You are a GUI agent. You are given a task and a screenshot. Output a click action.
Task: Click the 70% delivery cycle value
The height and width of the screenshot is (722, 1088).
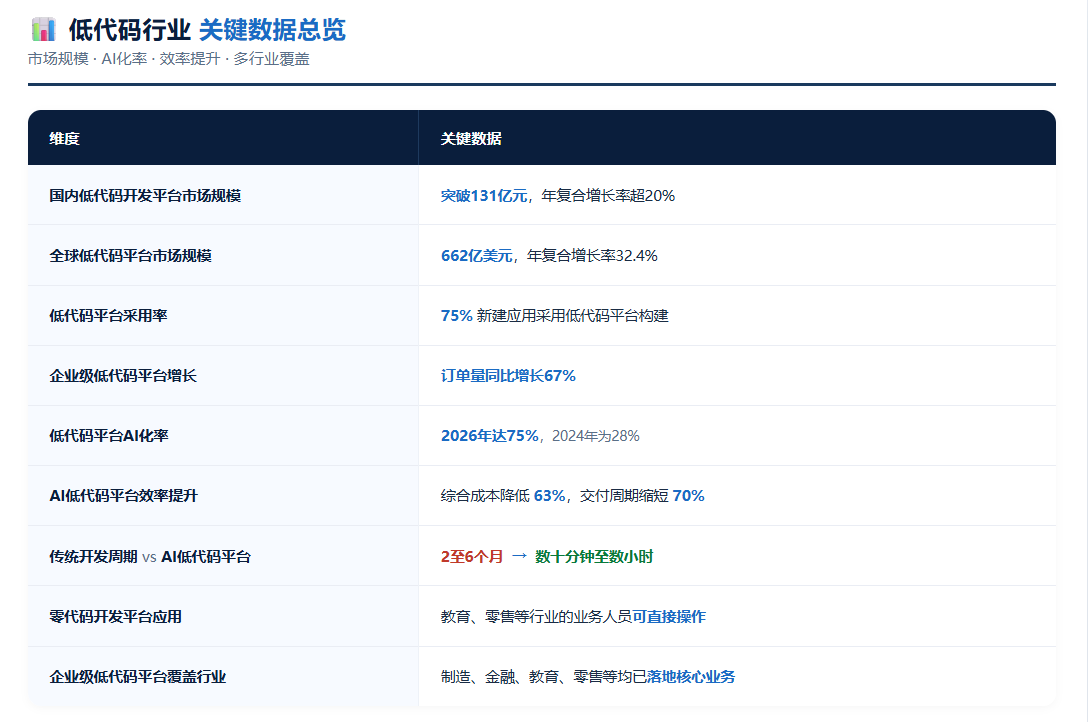[x=688, y=496]
